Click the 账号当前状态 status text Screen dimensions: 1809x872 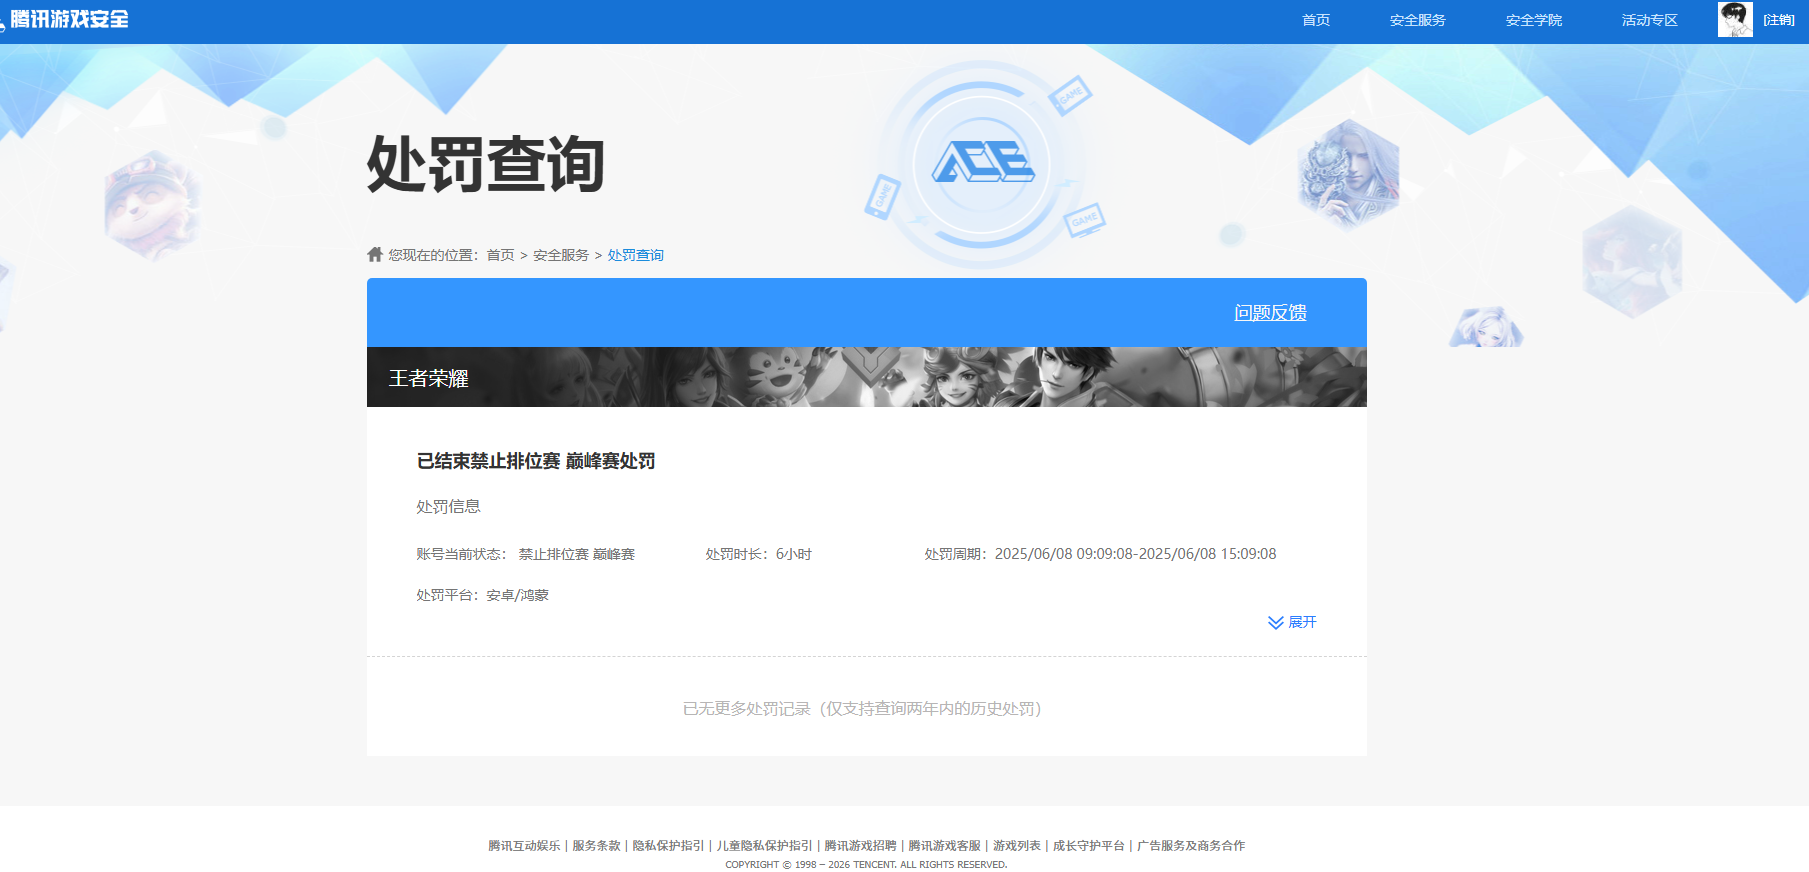pyautogui.click(x=526, y=554)
